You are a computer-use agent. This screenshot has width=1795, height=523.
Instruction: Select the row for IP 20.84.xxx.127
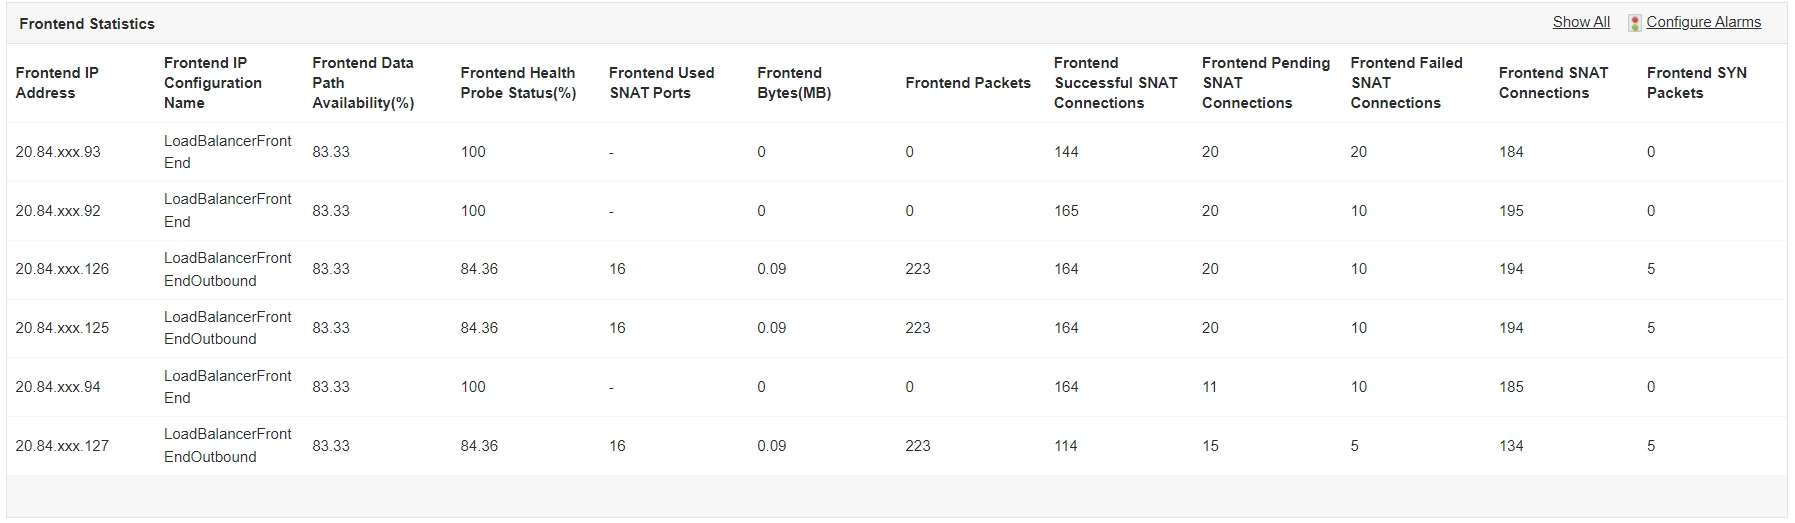click(x=62, y=446)
